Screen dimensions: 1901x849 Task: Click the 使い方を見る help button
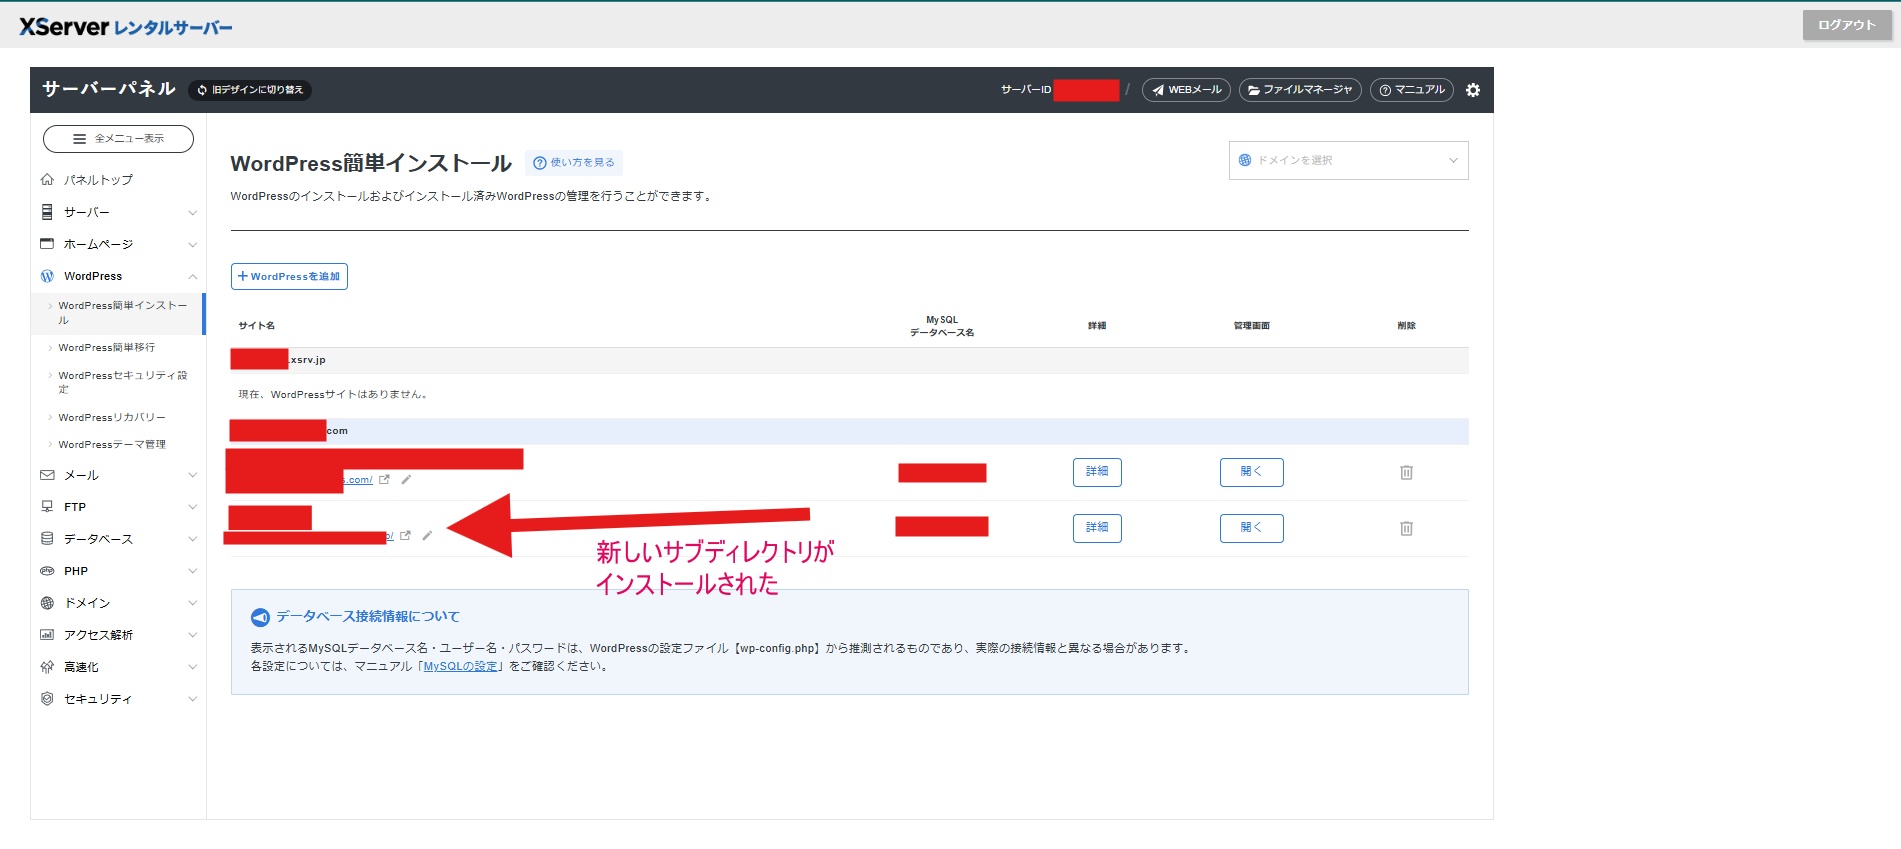coord(574,162)
